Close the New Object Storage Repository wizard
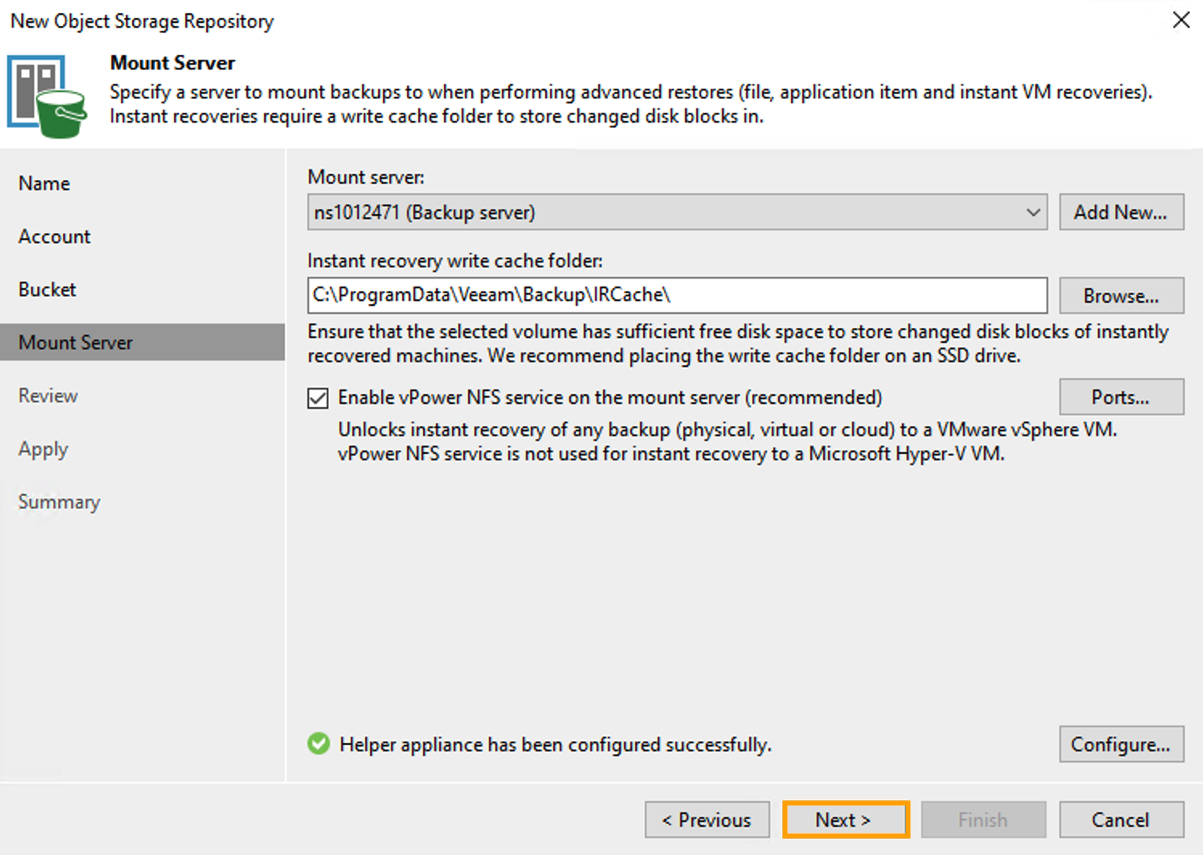The height and width of the screenshot is (855, 1203). [1180, 20]
